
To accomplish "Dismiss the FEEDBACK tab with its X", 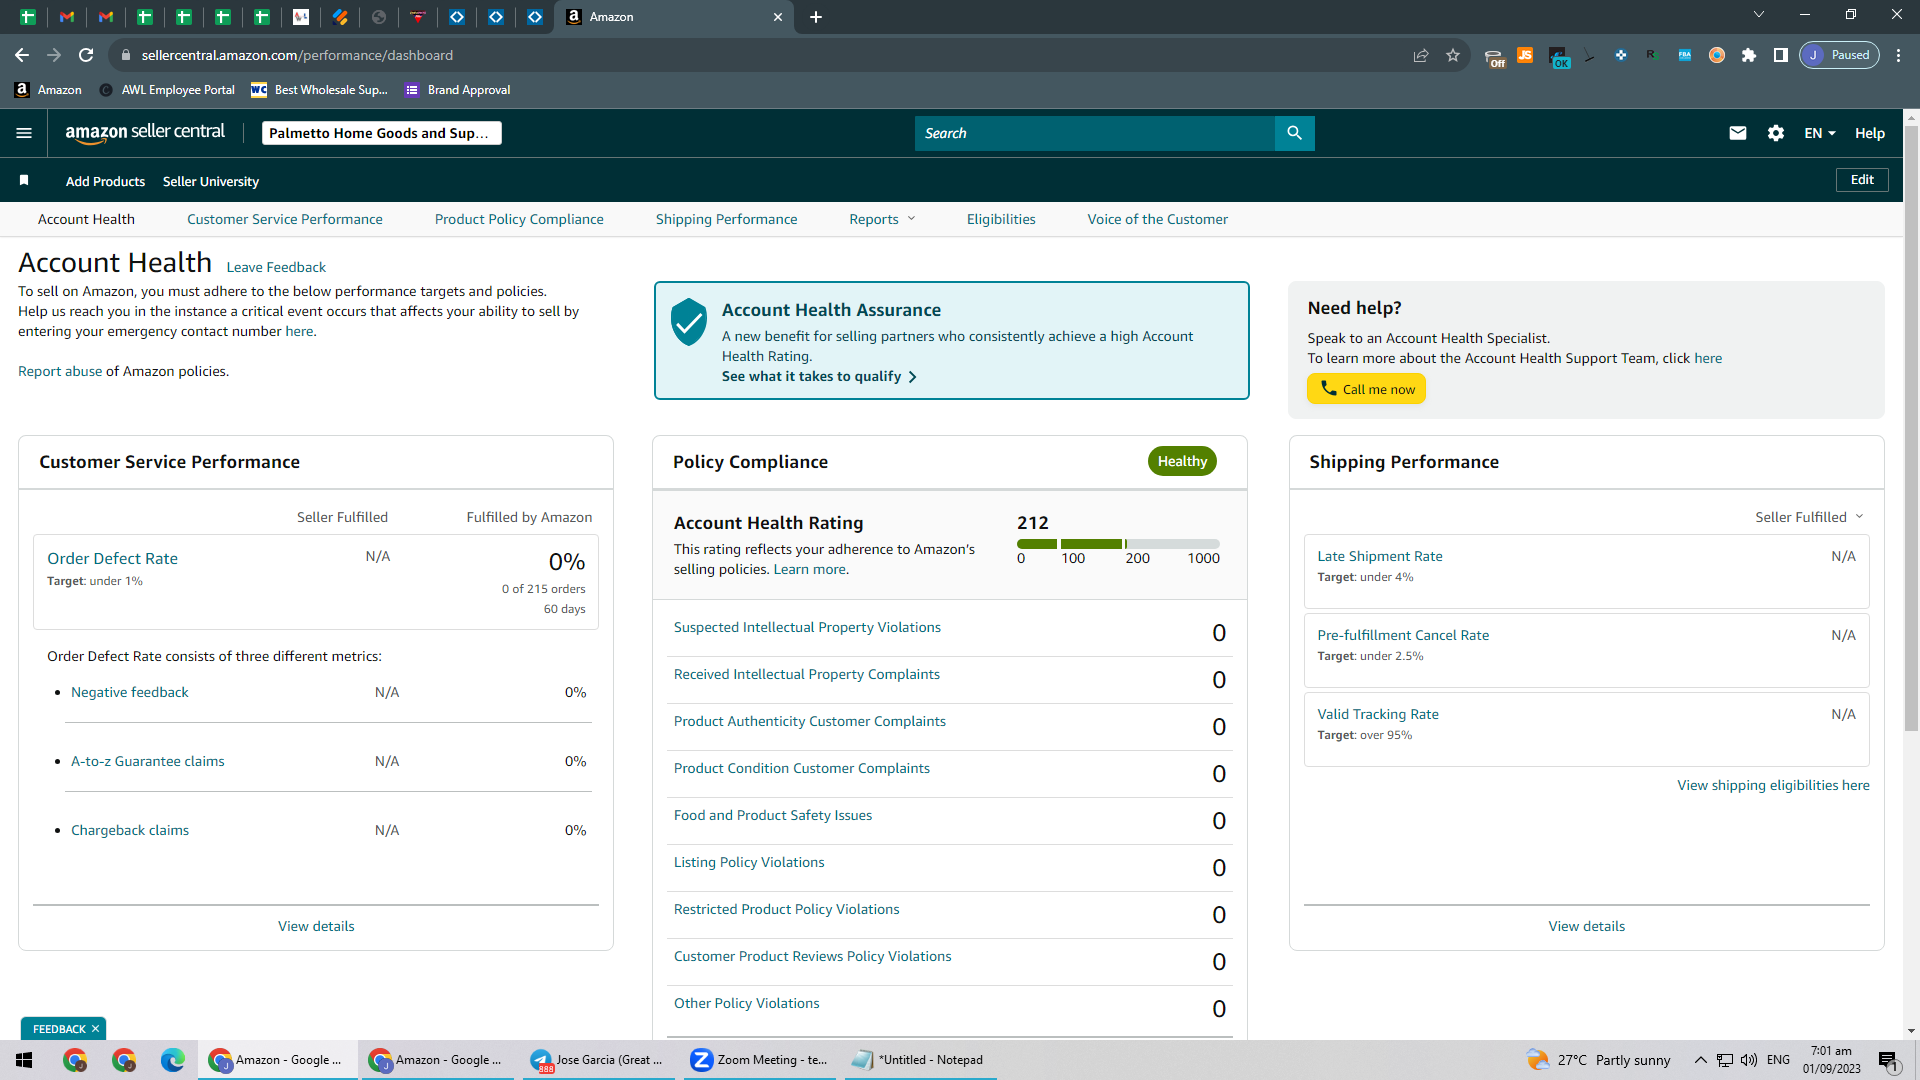I will click(96, 1029).
